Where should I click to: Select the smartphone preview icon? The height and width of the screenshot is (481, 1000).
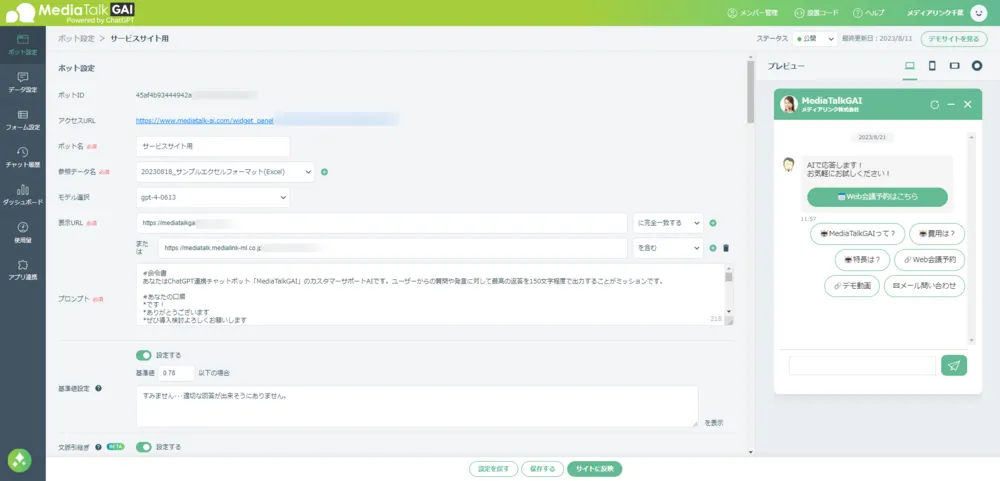tap(932, 66)
